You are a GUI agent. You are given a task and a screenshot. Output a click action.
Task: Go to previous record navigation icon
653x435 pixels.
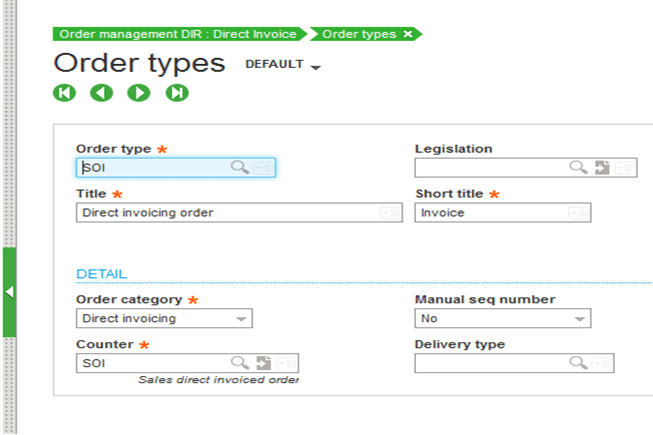pos(102,93)
